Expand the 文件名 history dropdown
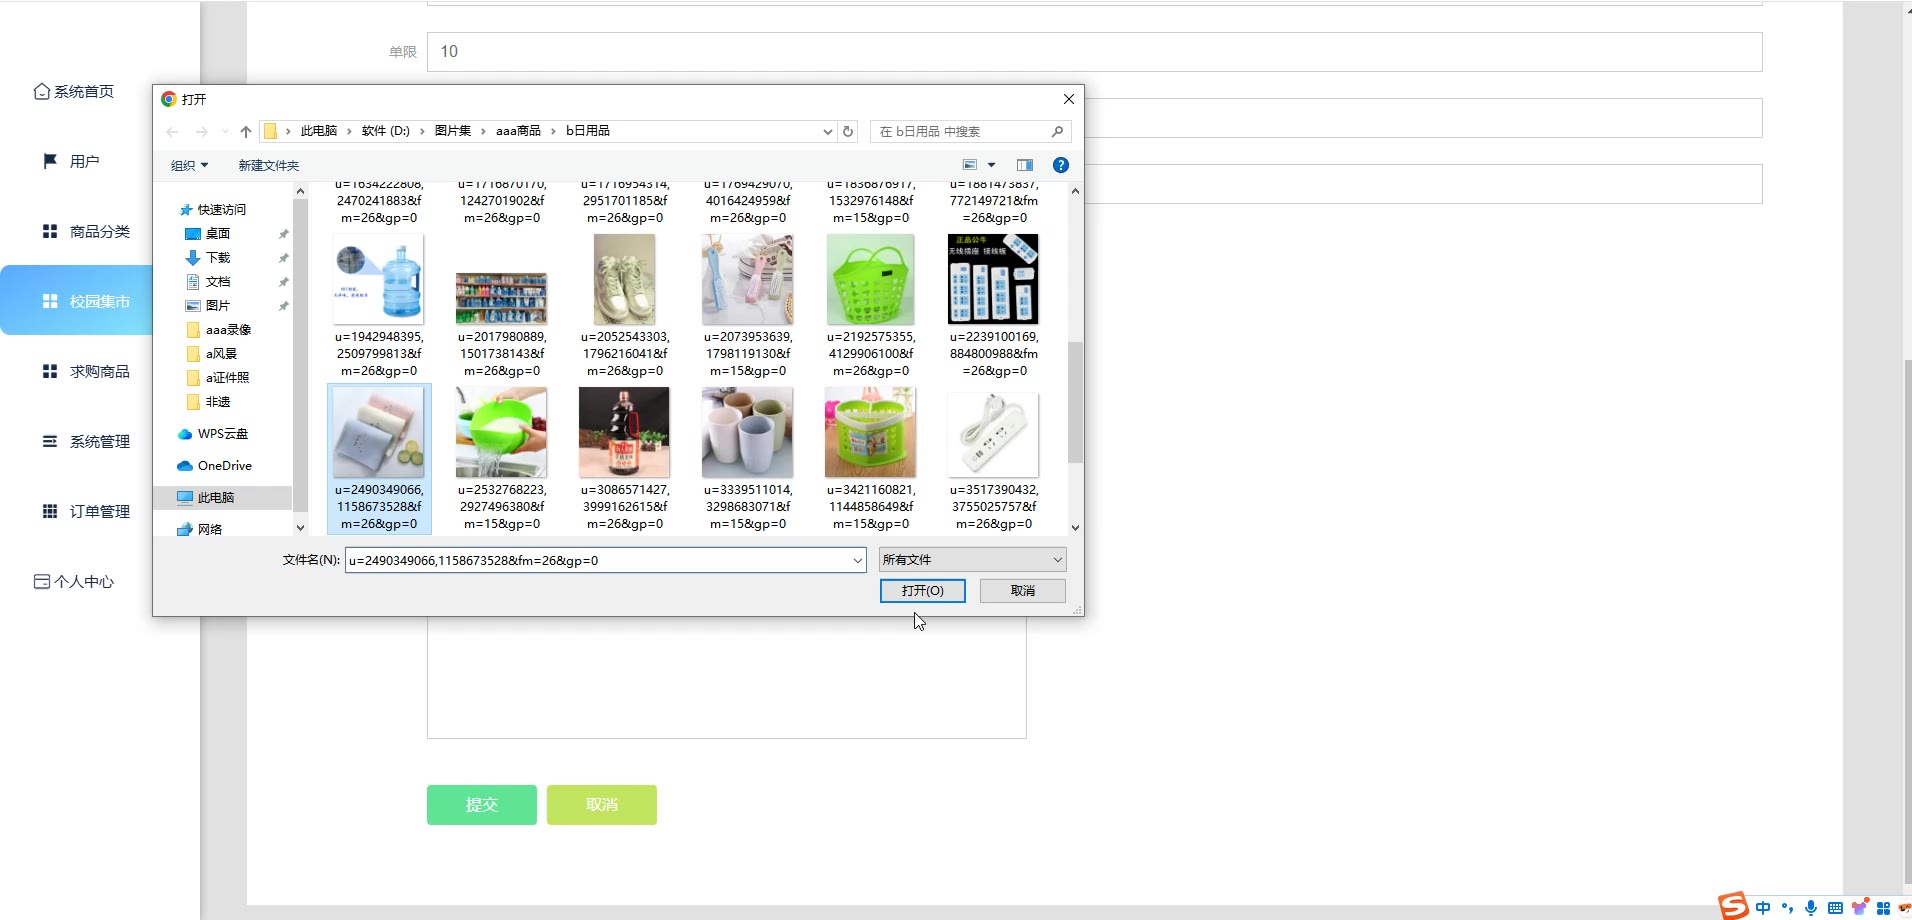This screenshot has width=1912, height=920. click(857, 561)
